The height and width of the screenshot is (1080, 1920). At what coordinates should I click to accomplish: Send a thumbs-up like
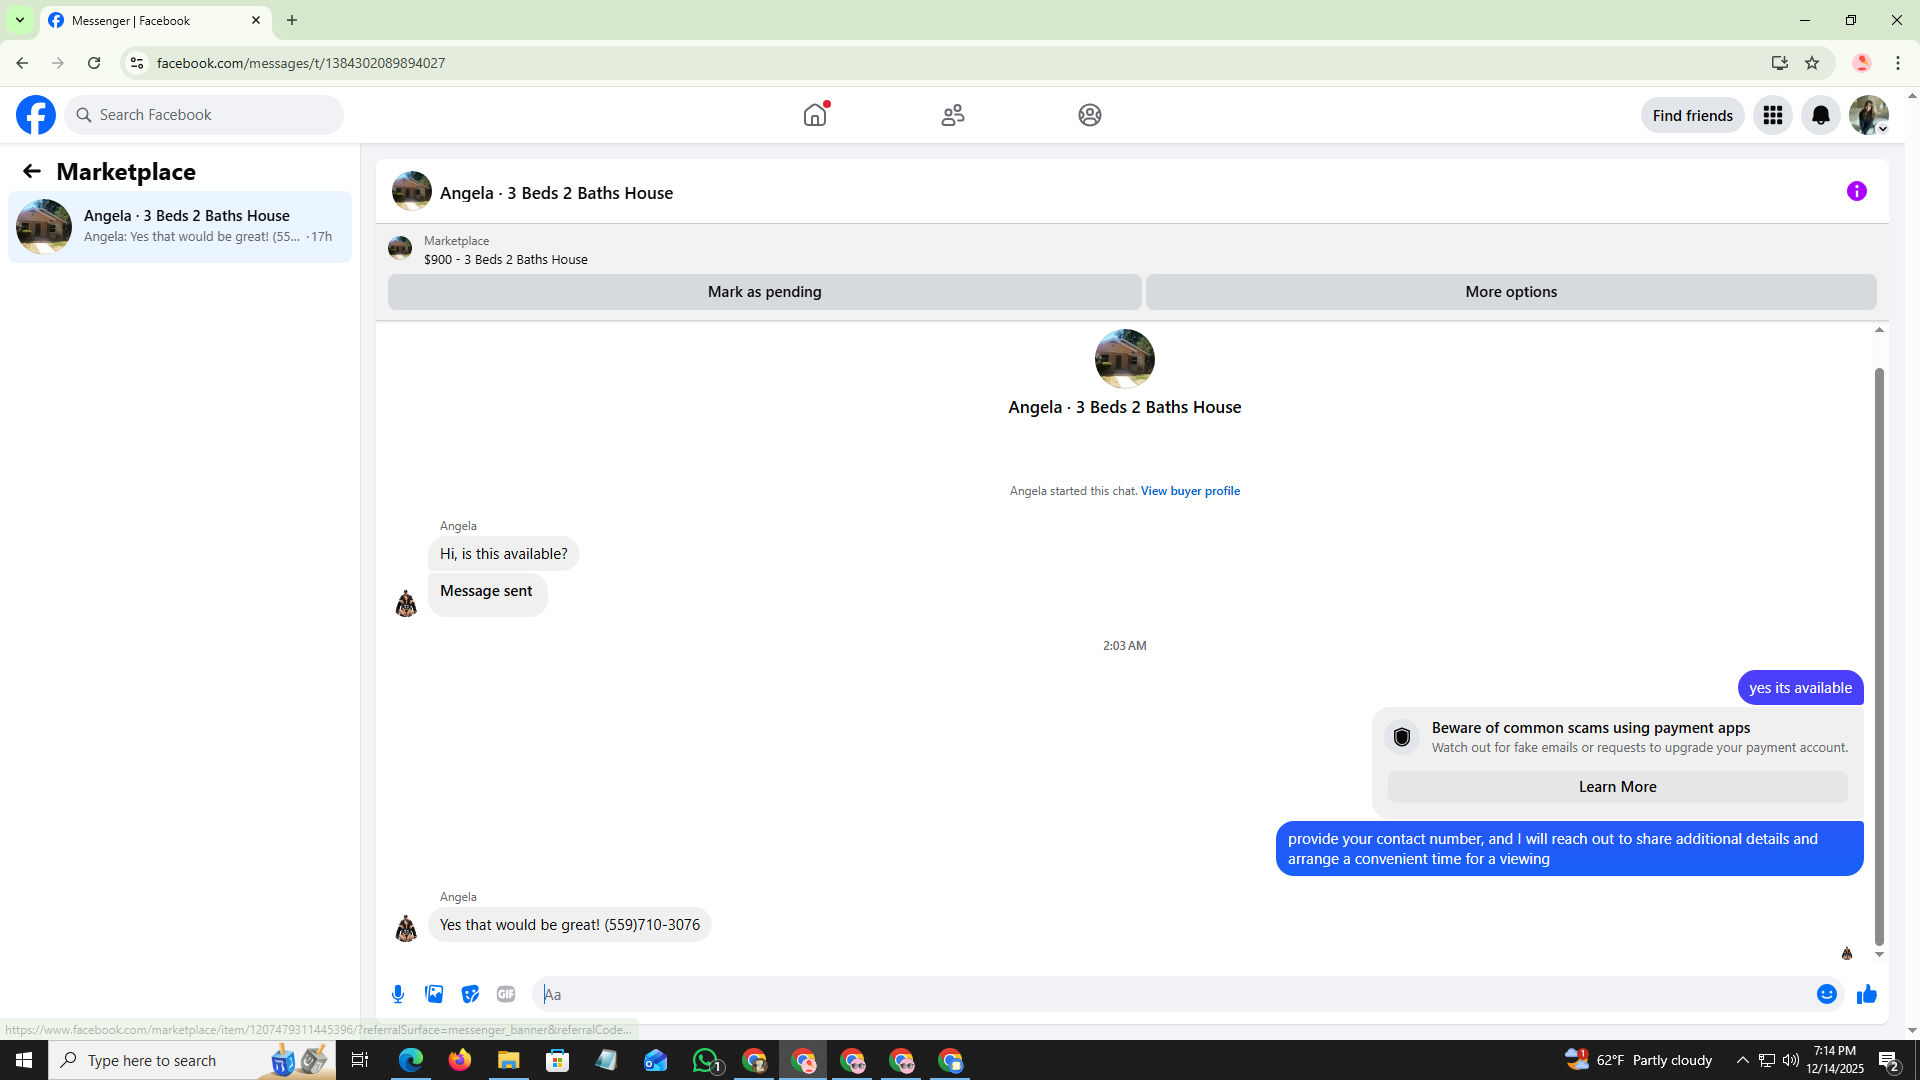(x=1866, y=994)
